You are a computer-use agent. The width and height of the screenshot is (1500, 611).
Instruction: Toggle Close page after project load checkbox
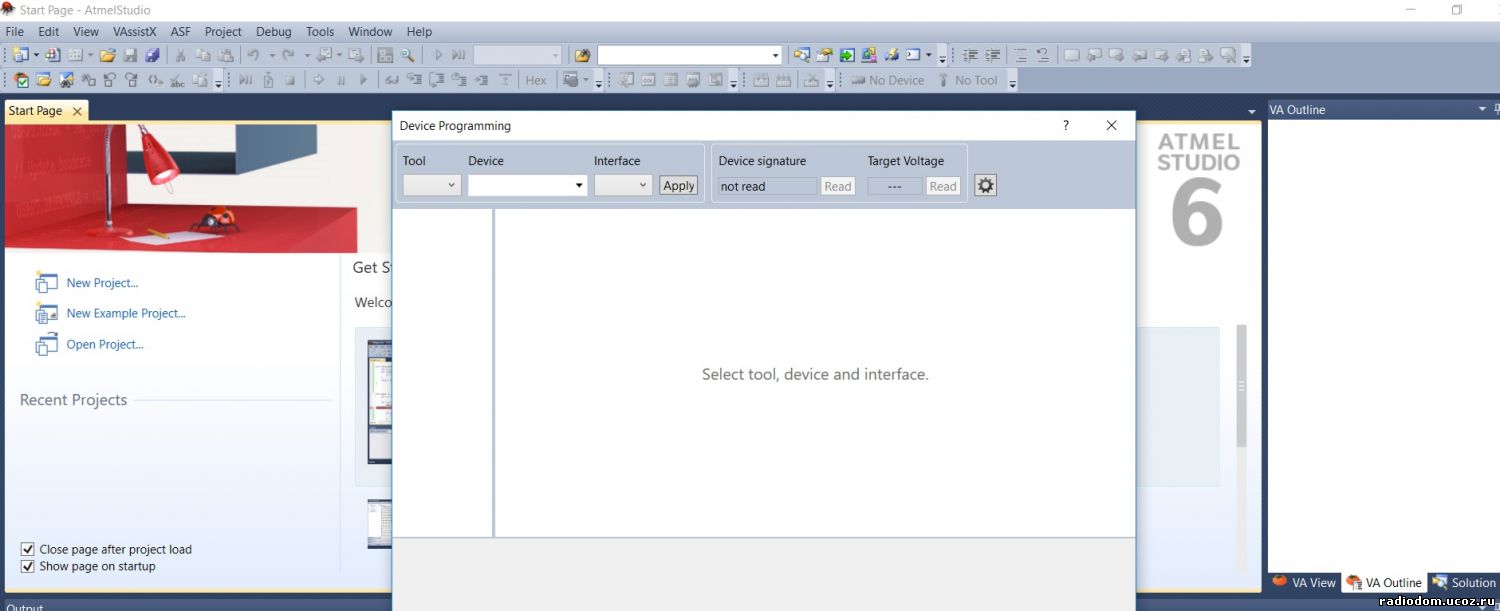(x=28, y=549)
